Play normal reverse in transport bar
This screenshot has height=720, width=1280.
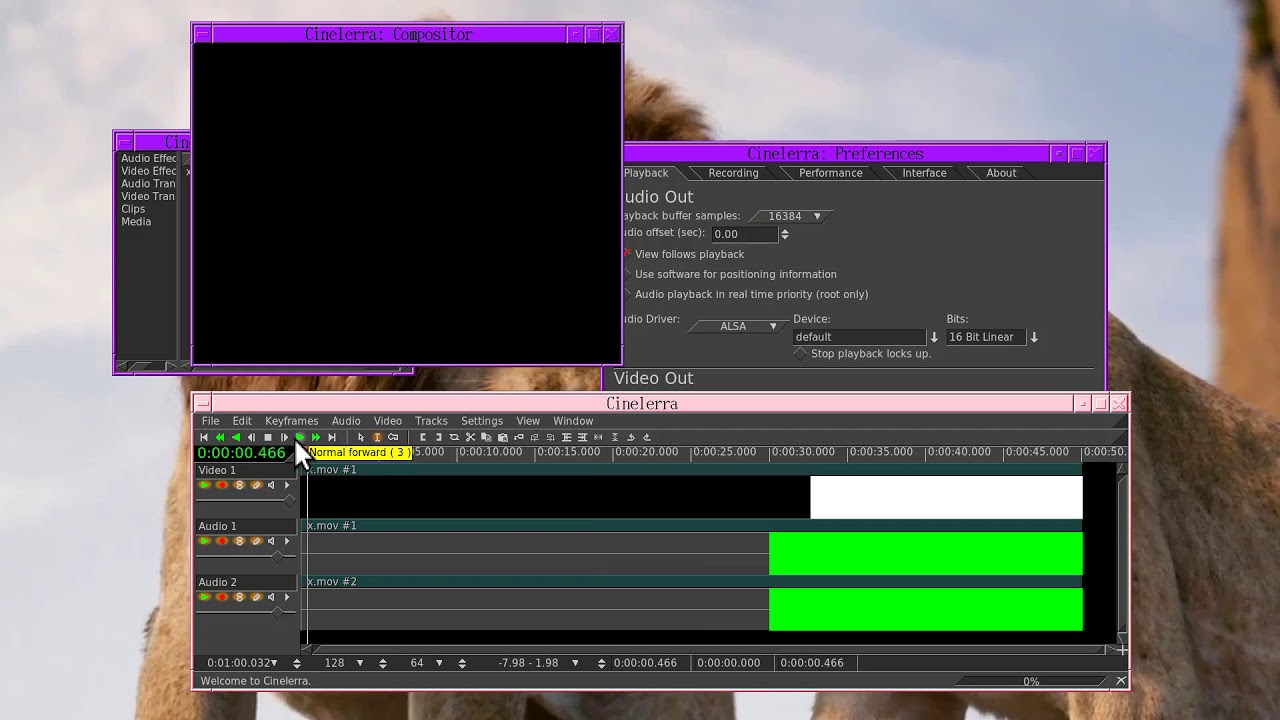[x=236, y=437]
